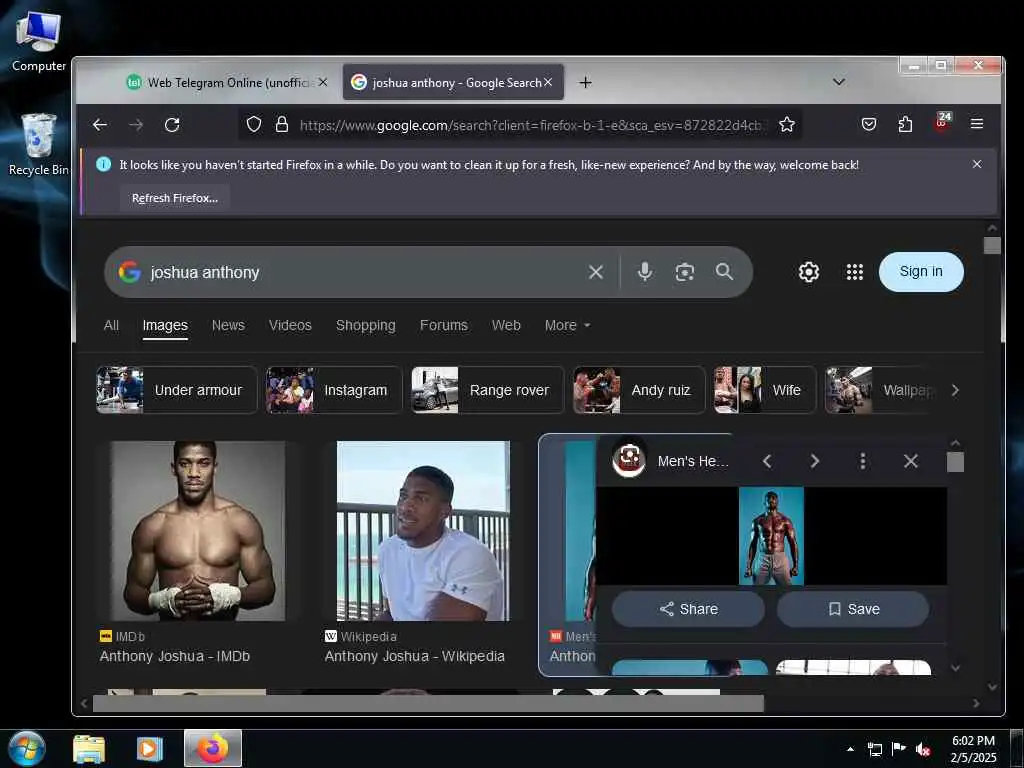Viewport: 1024px width, 768px height.
Task: Save the previewed image
Action: pyautogui.click(x=853, y=609)
